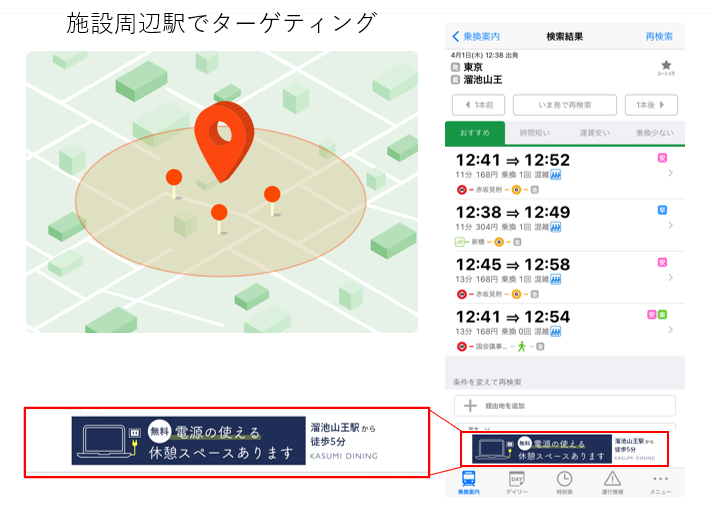The height and width of the screenshot is (510, 712).
Task: Click the plus icon beside 経由地を追加
Action: 470,406
